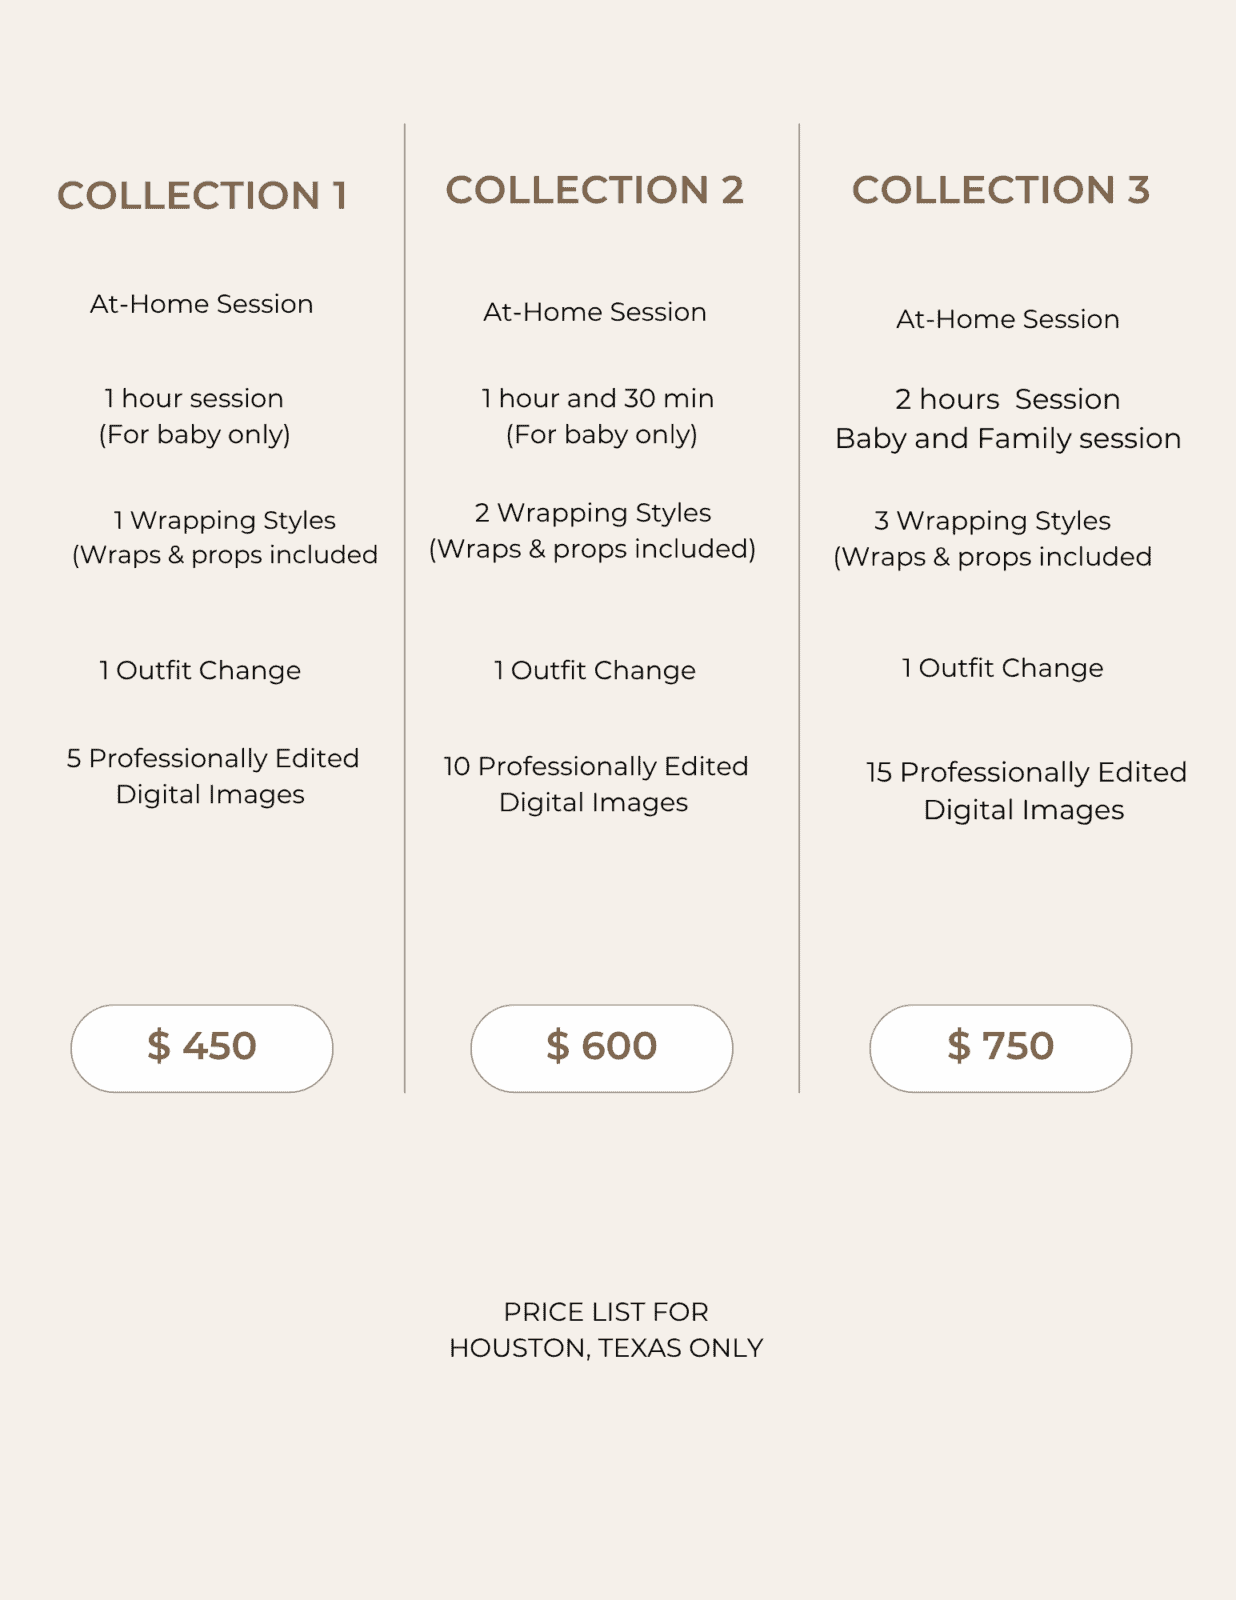This screenshot has height=1600, width=1236.
Task: Click "HOUSTON, TEXAS ONLY" footer text
Action: (606, 1348)
